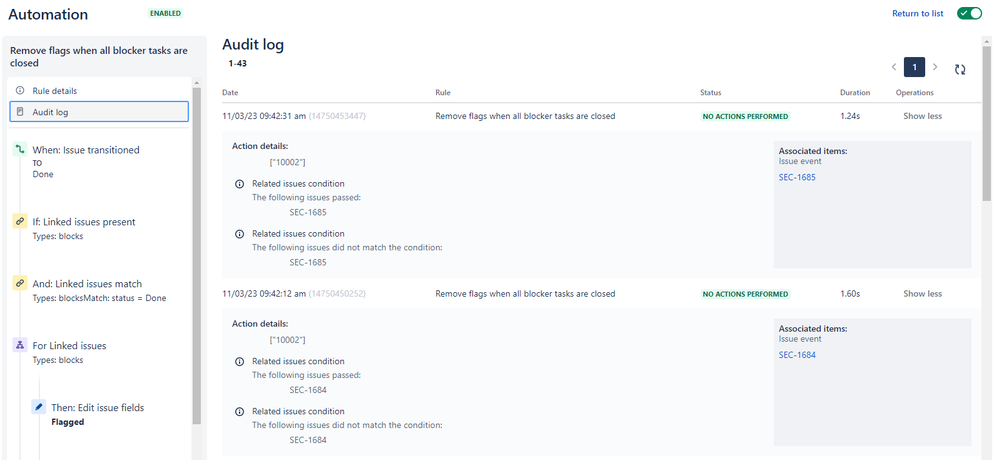
Task: Click the Rule details info icon
Action: (x=20, y=90)
